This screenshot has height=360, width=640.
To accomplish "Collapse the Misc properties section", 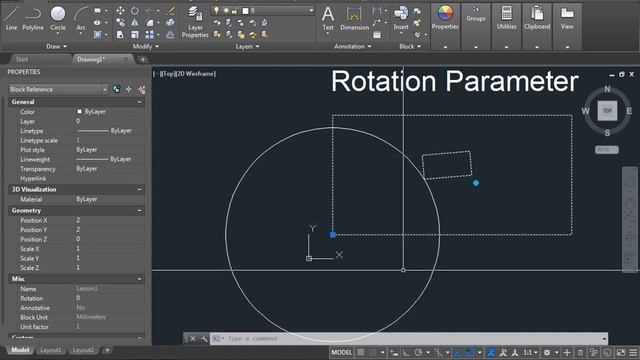I will [x=140, y=279].
